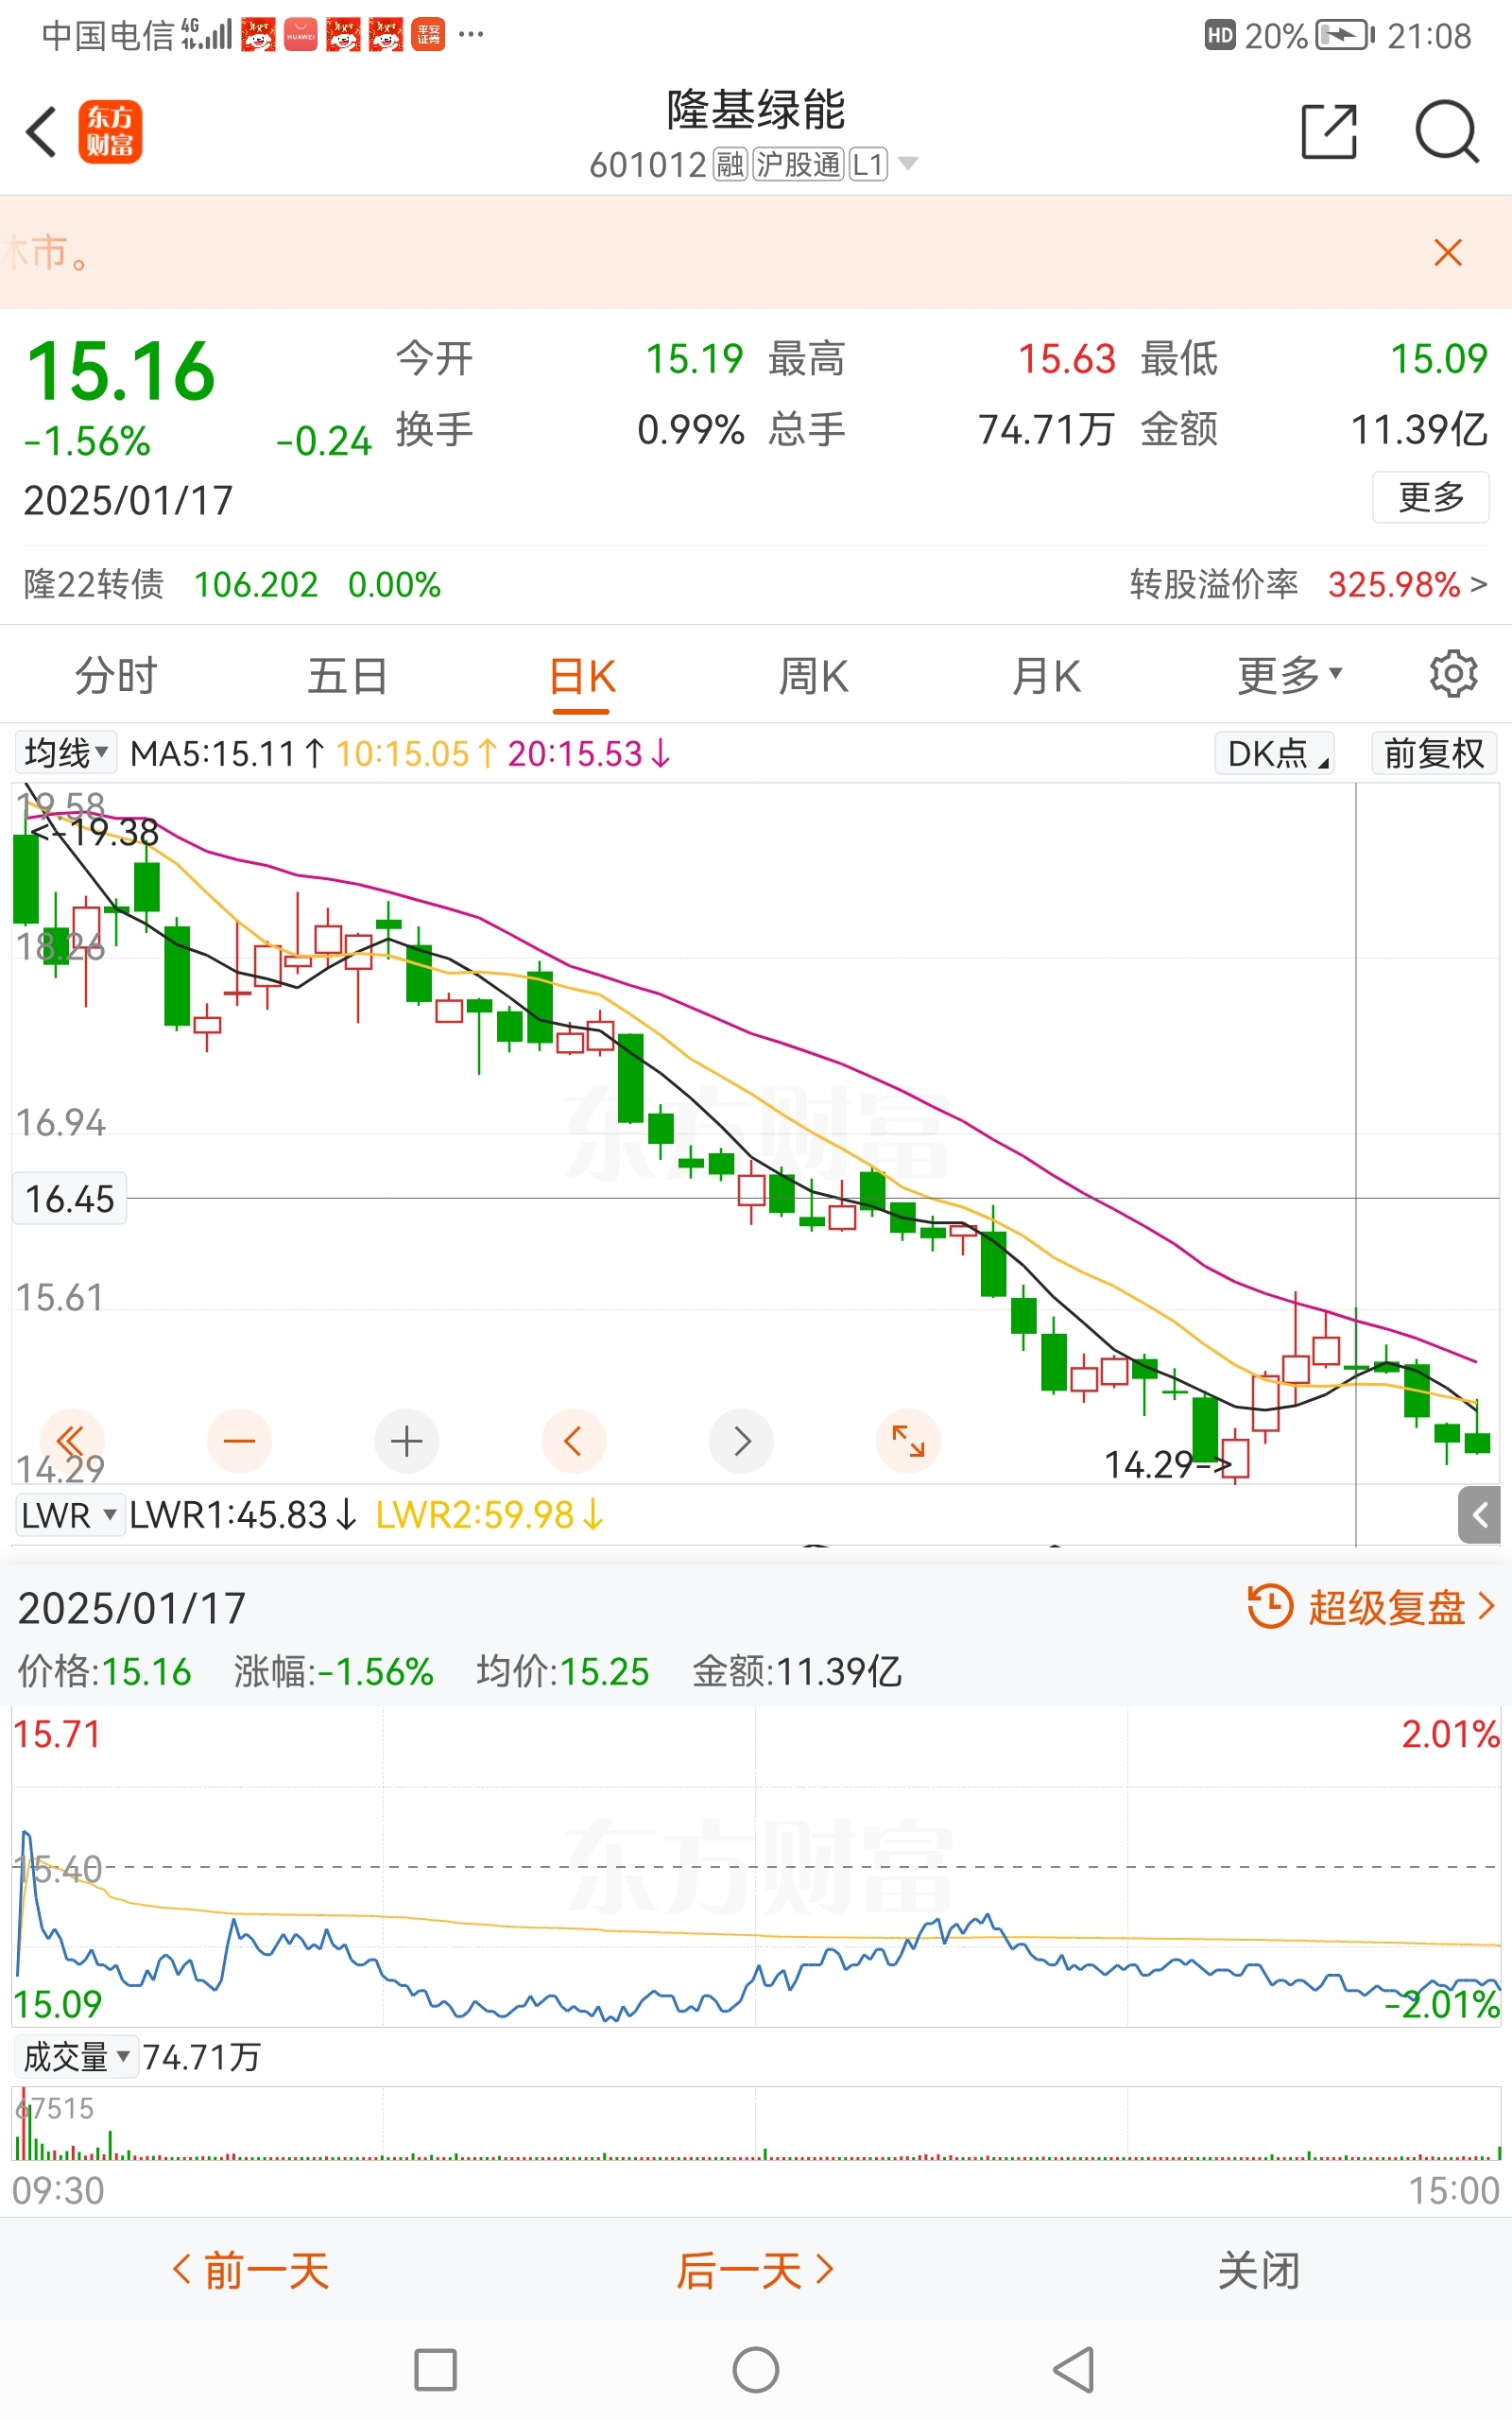The image size is (1512, 2420).
Task: Tap the share icon in the header
Action: (x=1329, y=131)
